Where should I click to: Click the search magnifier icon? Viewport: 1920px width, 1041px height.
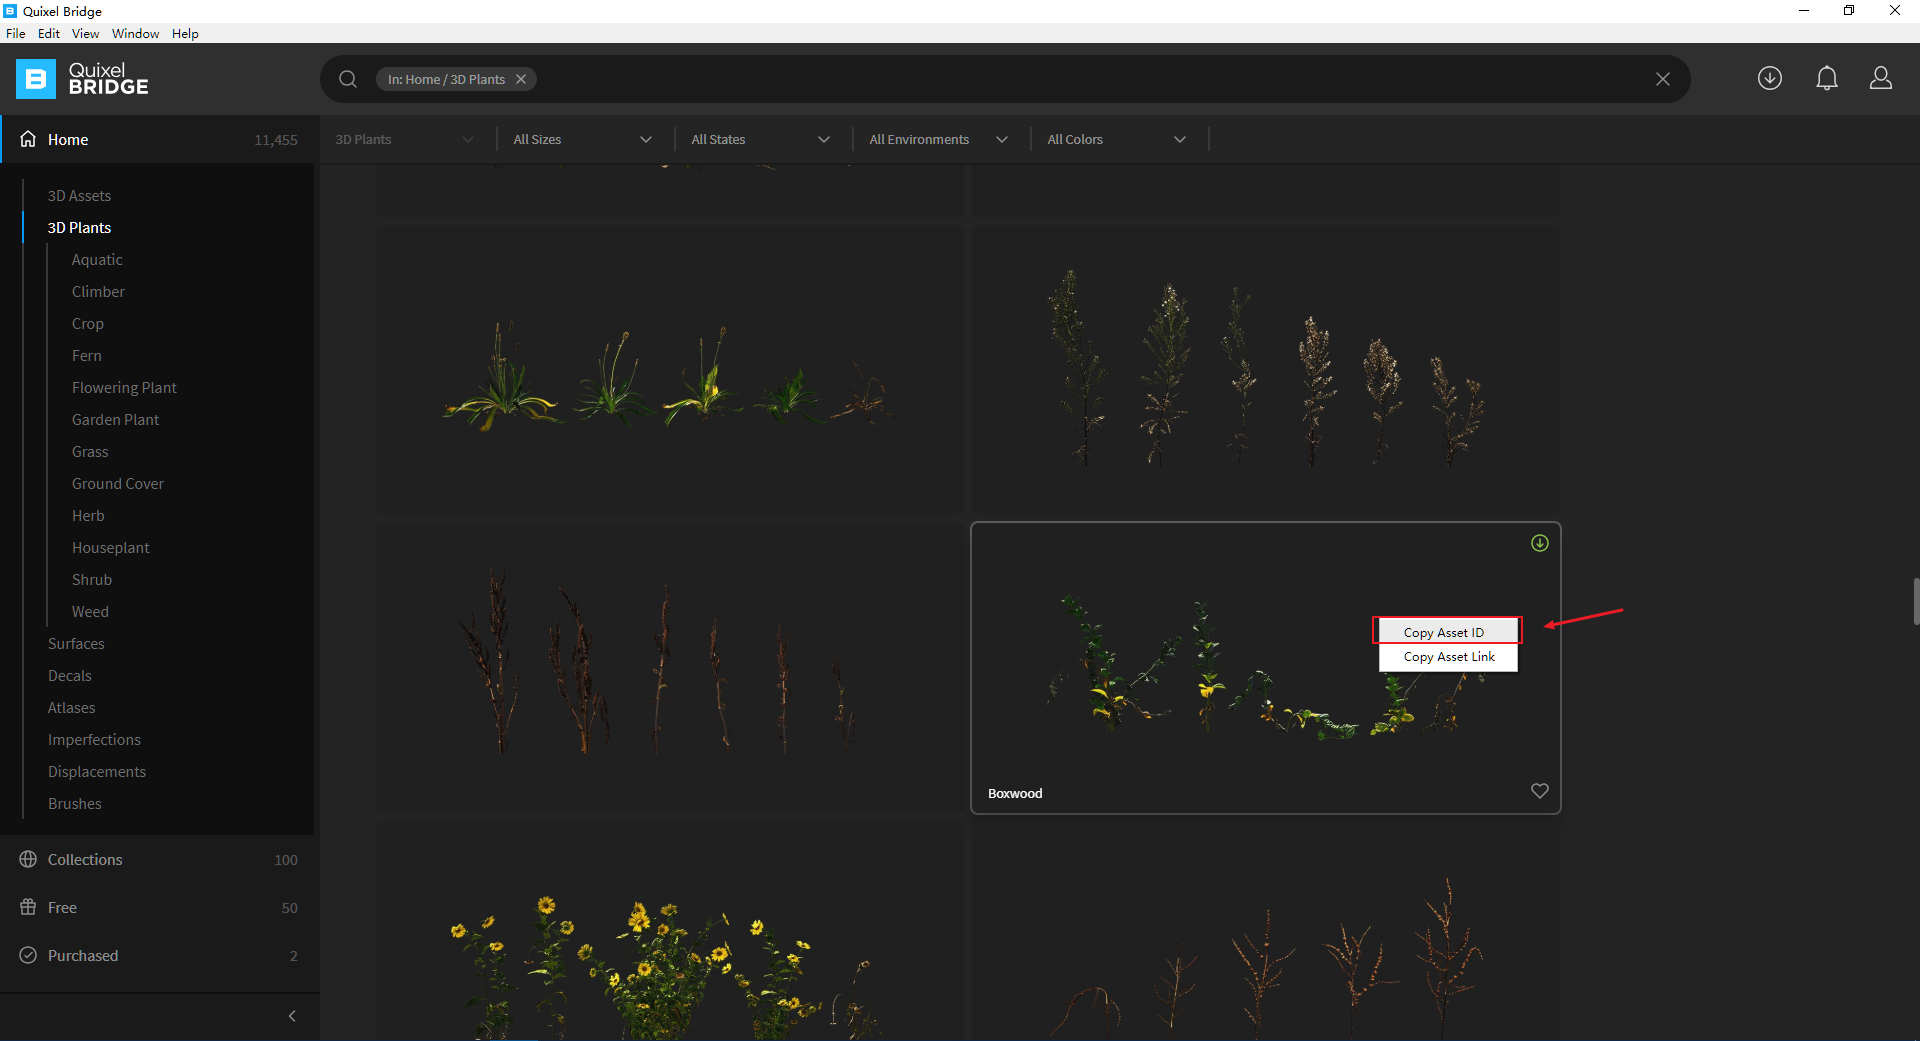click(x=348, y=79)
